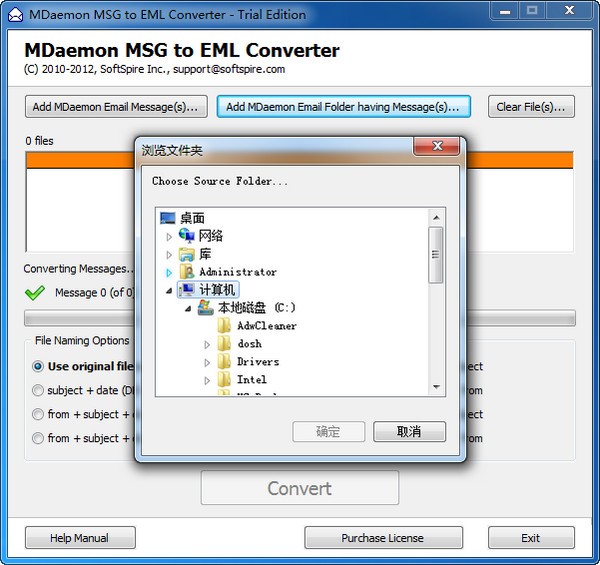The height and width of the screenshot is (565, 600).
Task: Select the 库 tree item label
Action: pyautogui.click(x=205, y=254)
